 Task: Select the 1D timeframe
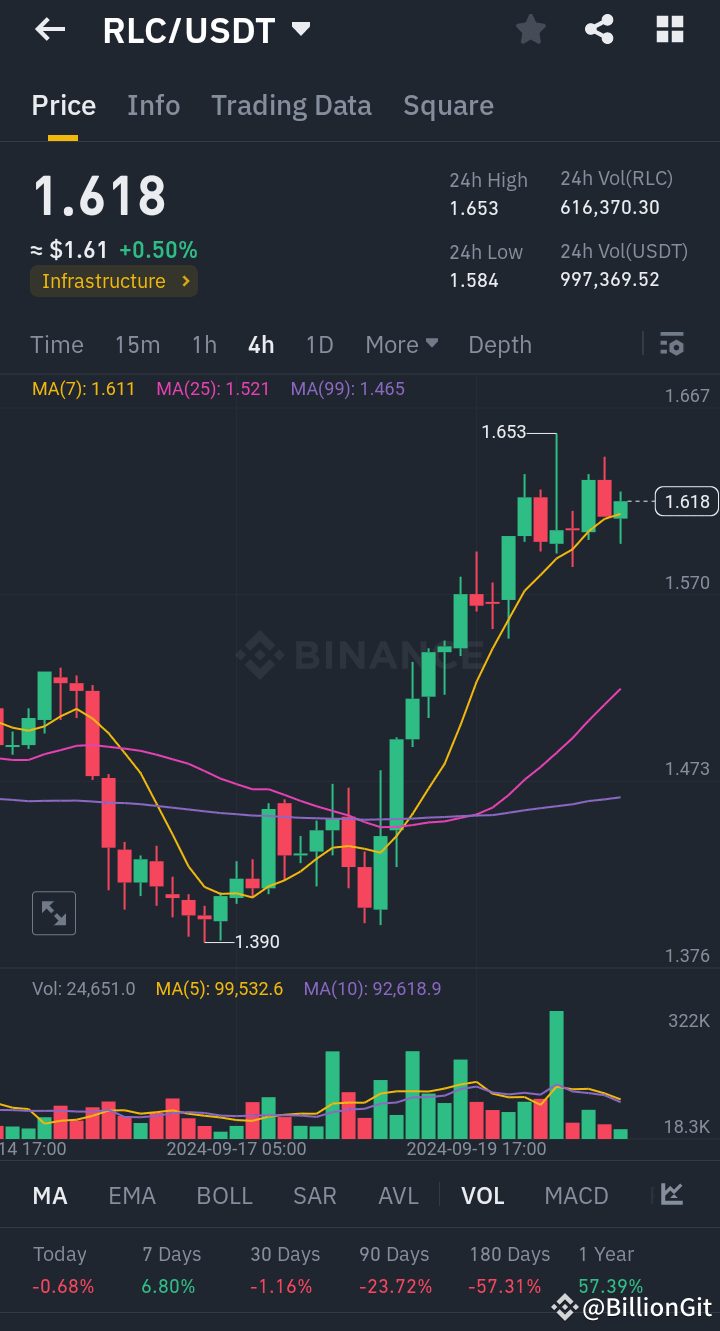319,344
